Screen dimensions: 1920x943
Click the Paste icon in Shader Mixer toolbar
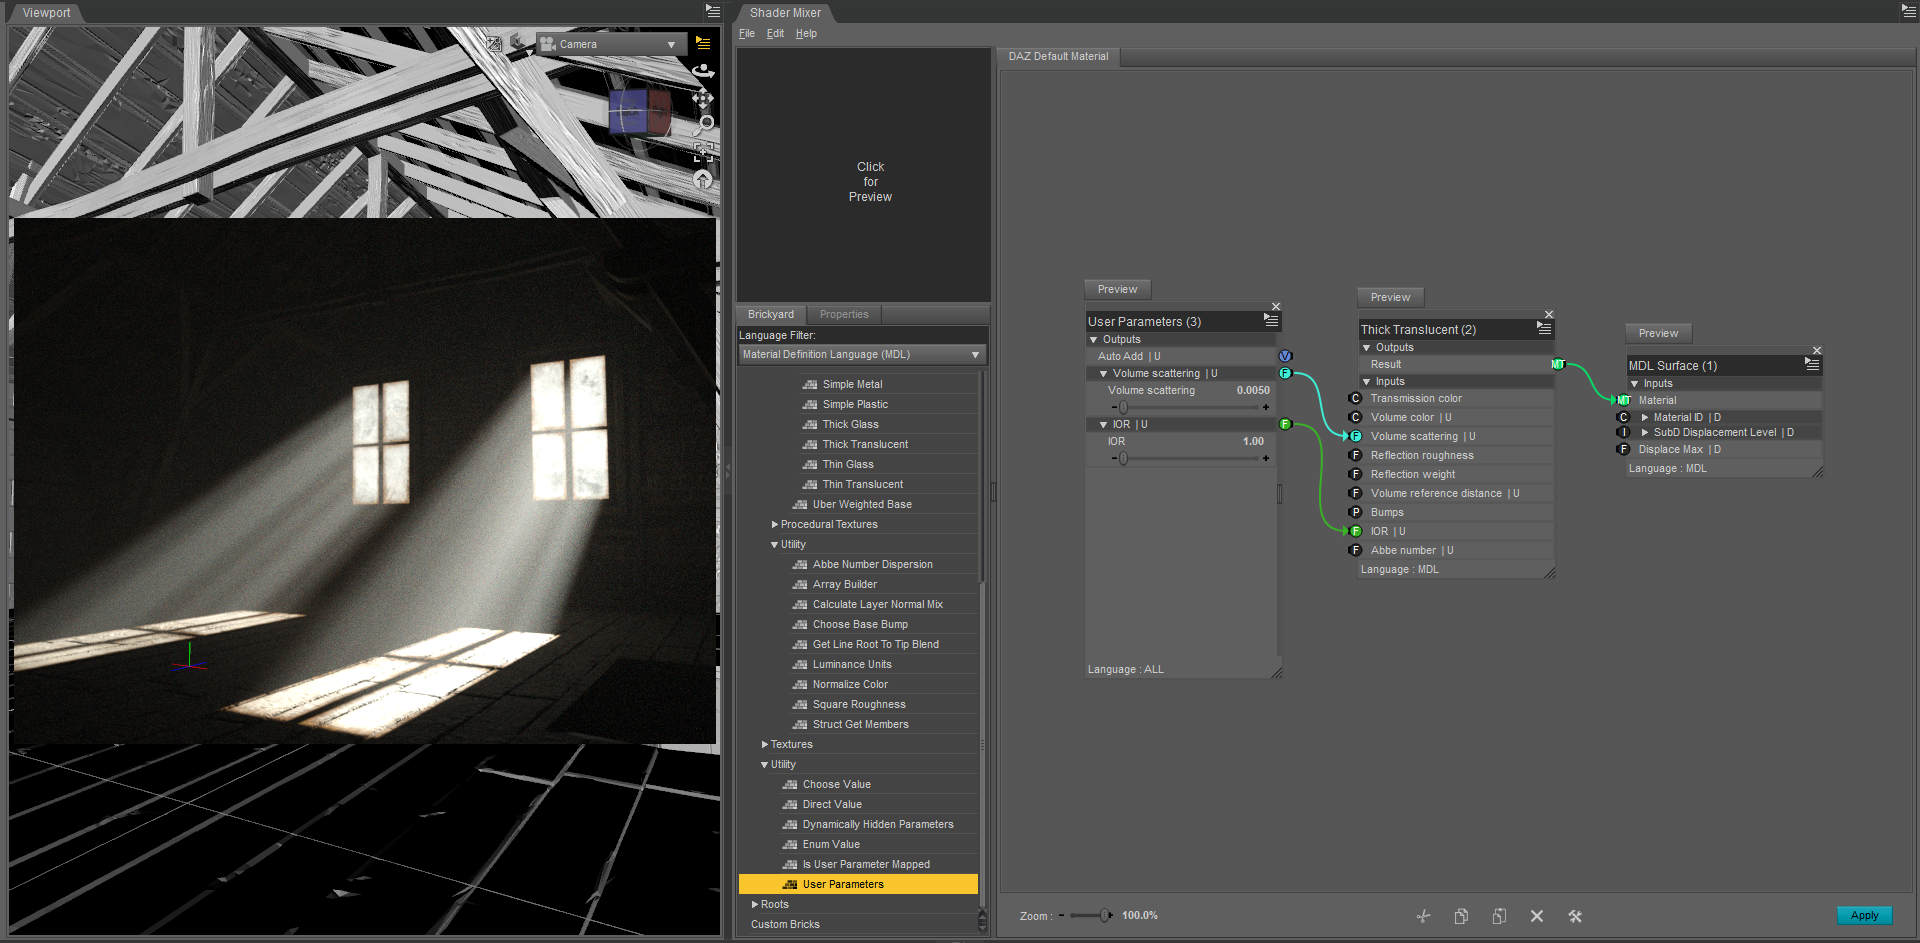point(1499,916)
